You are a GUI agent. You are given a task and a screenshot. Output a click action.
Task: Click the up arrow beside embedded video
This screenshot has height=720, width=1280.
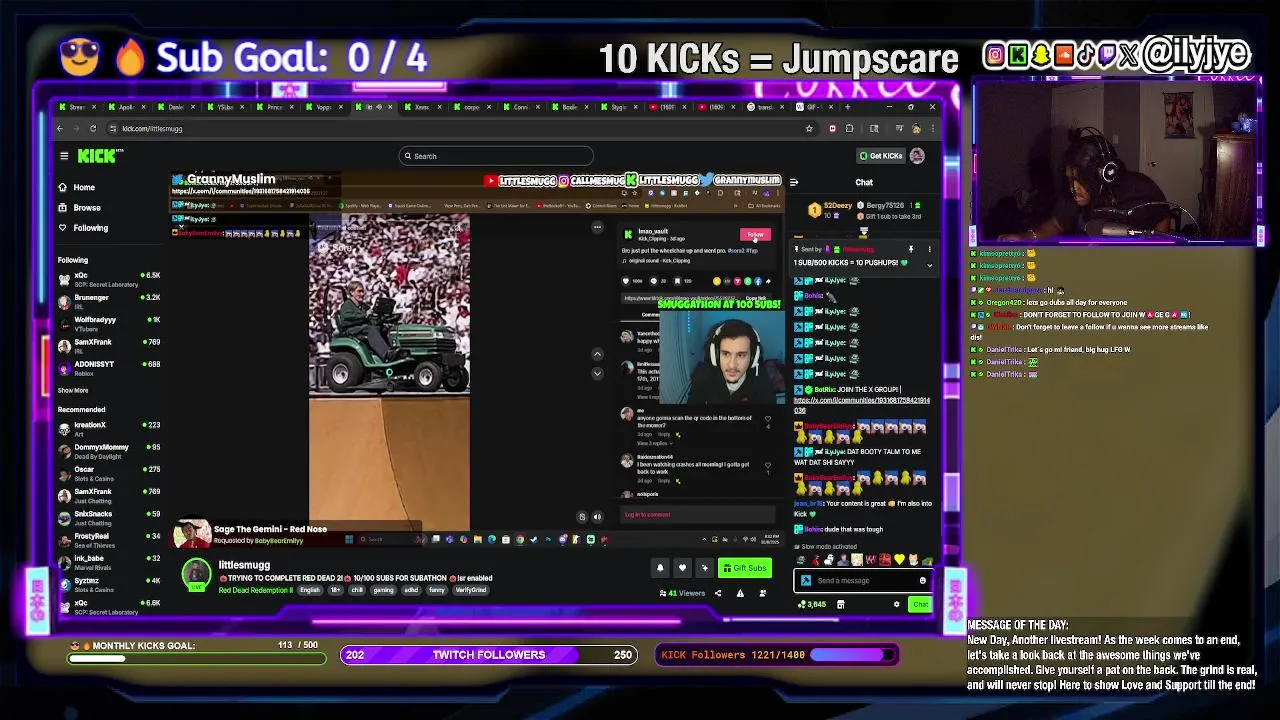pyautogui.click(x=597, y=353)
